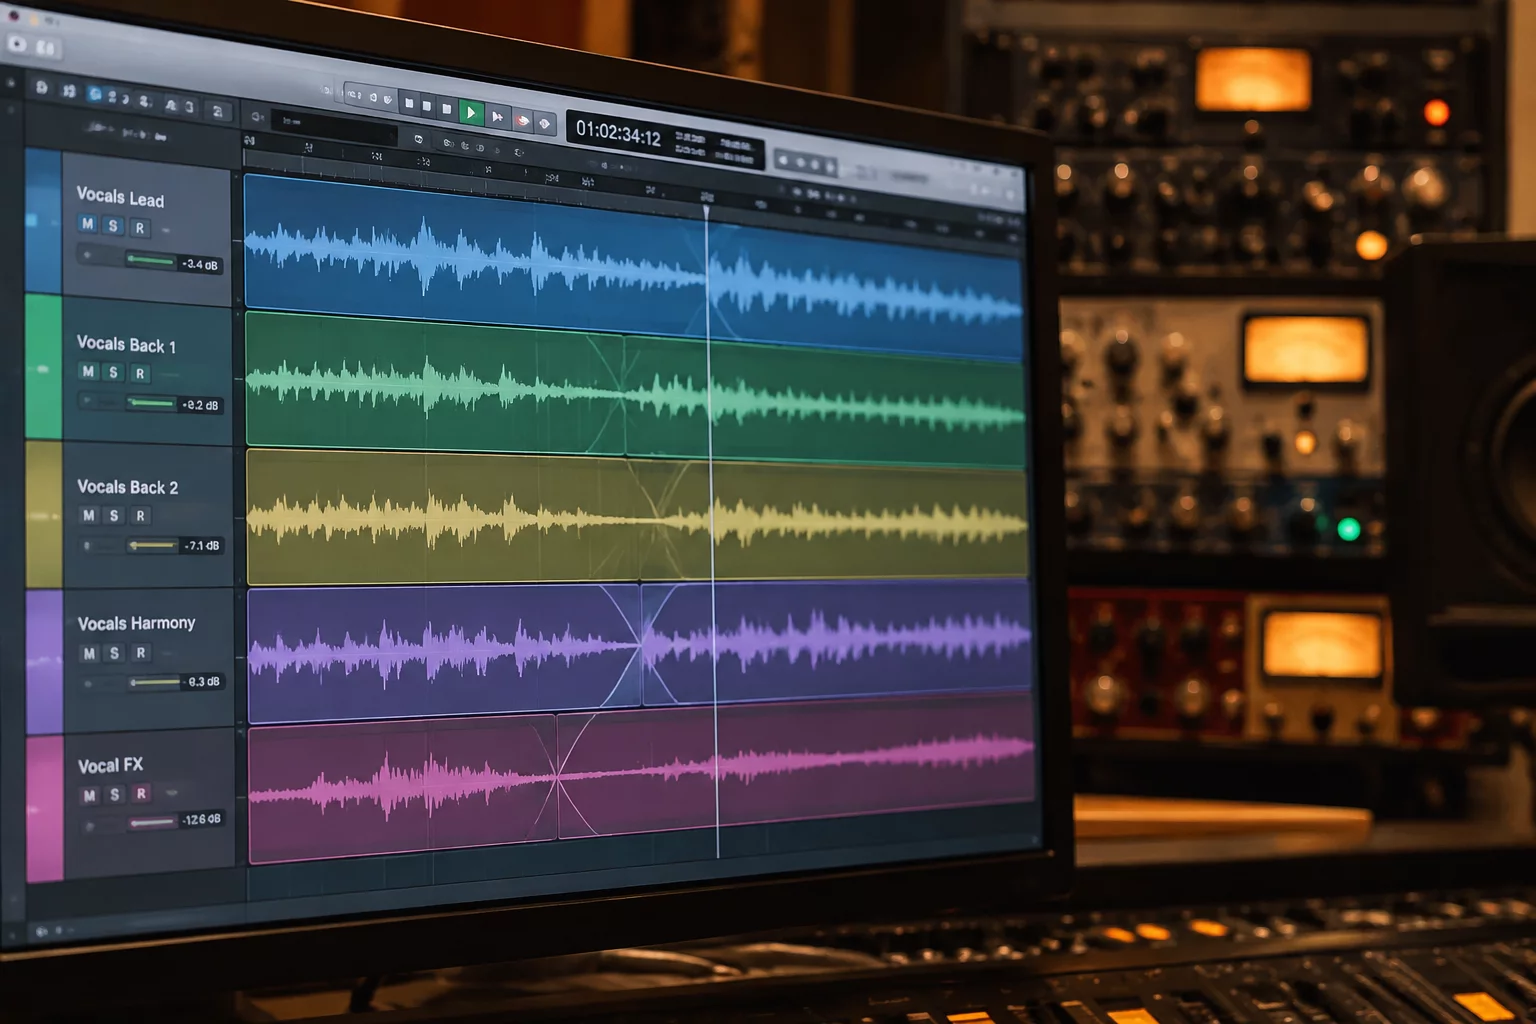Click the fast-forward button beside Play
The width and height of the screenshot is (1536, 1024).
point(497,117)
